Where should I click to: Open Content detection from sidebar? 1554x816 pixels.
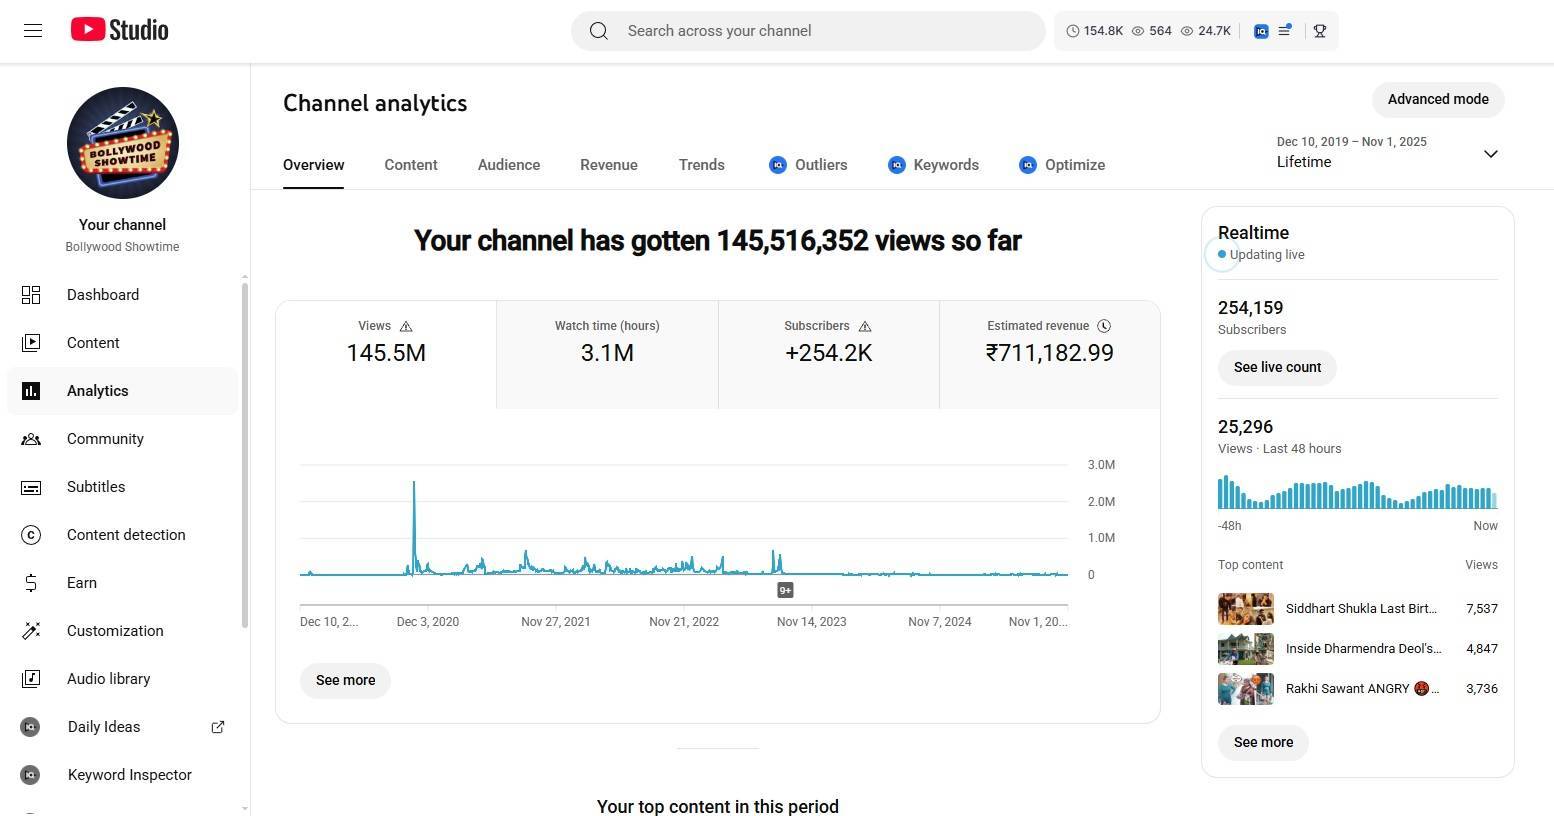pyautogui.click(x=125, y=535)
